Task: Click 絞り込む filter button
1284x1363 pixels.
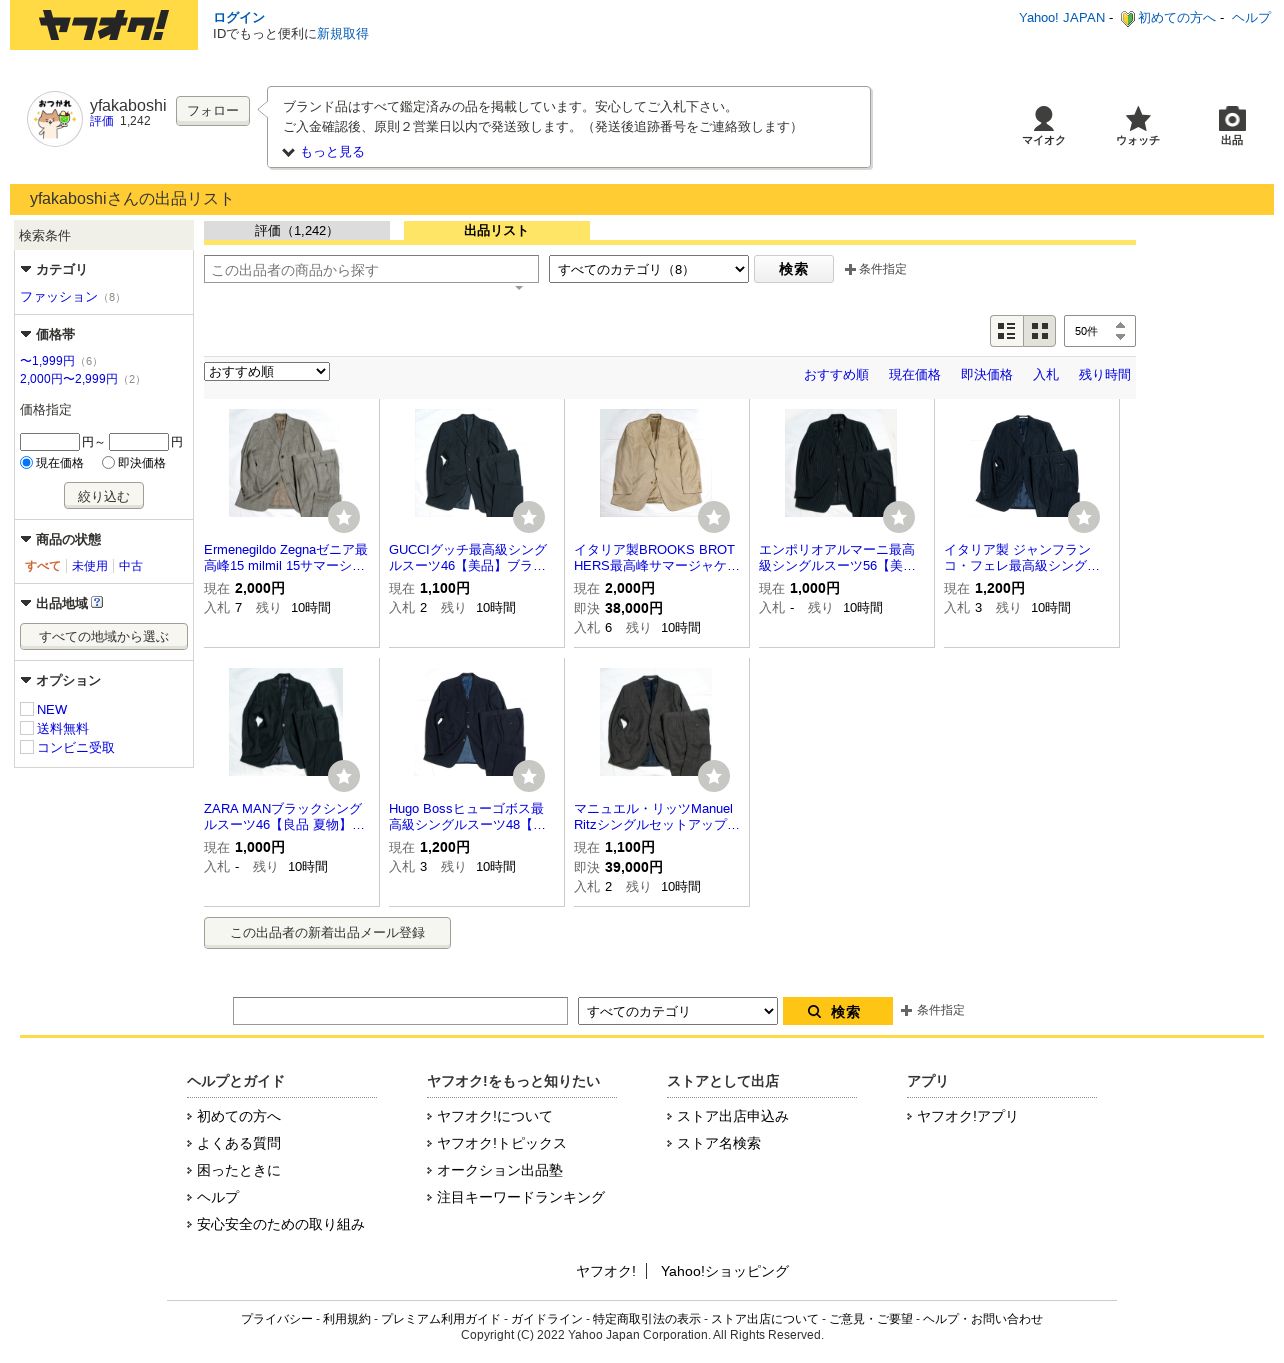Action: pos(104,496)
